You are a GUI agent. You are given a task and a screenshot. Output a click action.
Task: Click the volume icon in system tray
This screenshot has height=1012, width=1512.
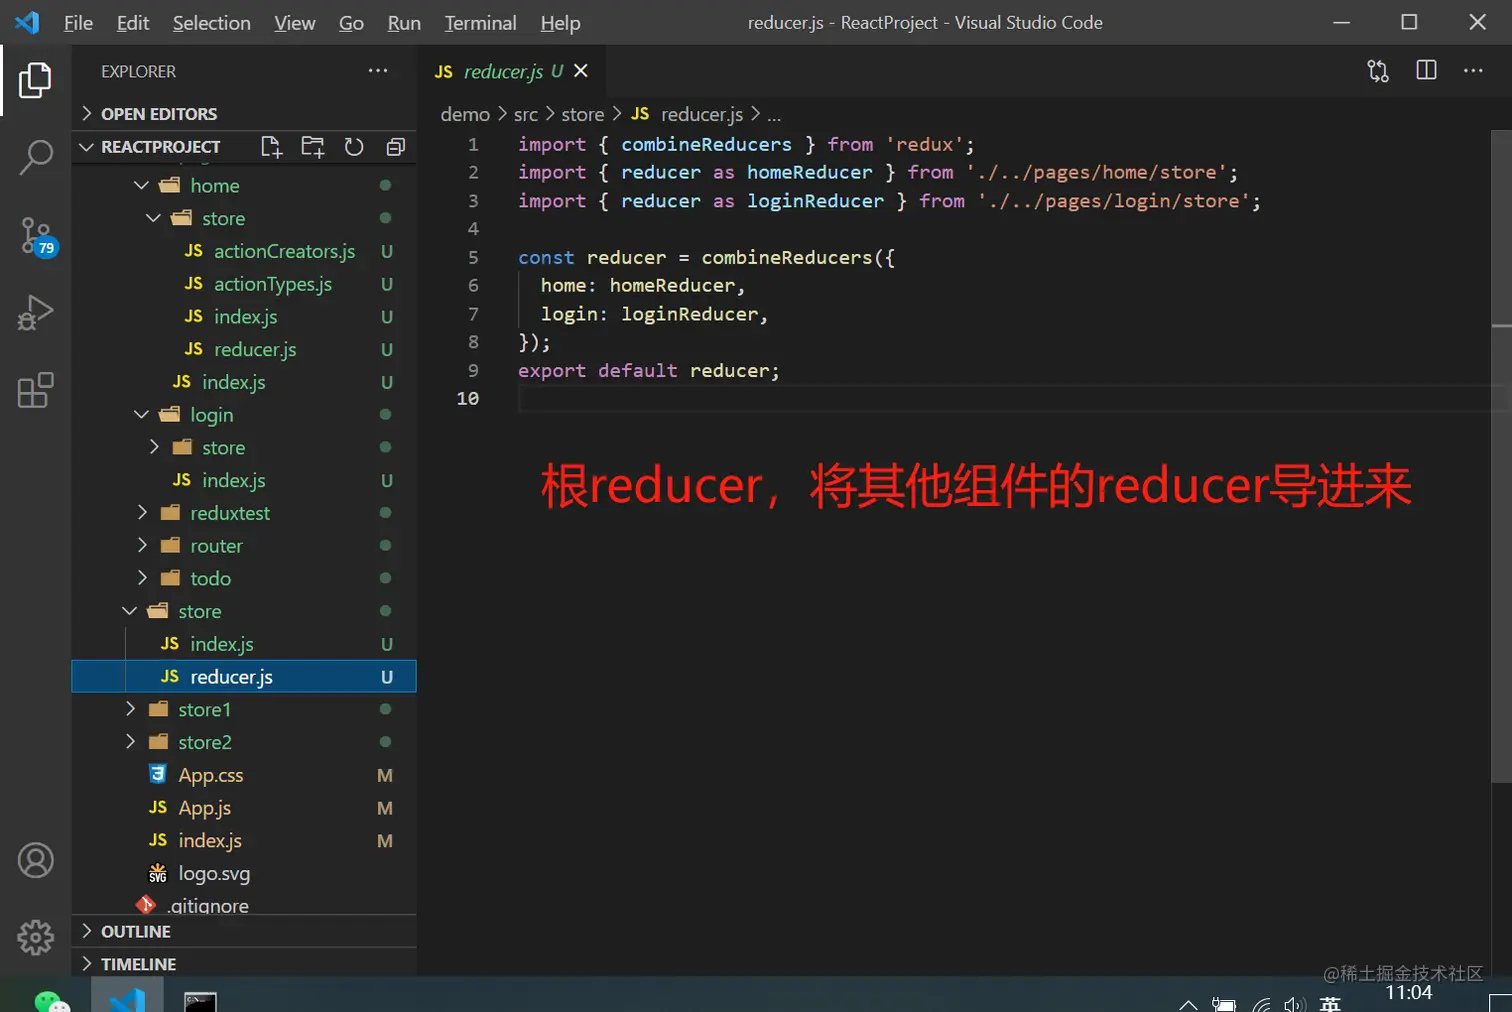point(1295,1005)
